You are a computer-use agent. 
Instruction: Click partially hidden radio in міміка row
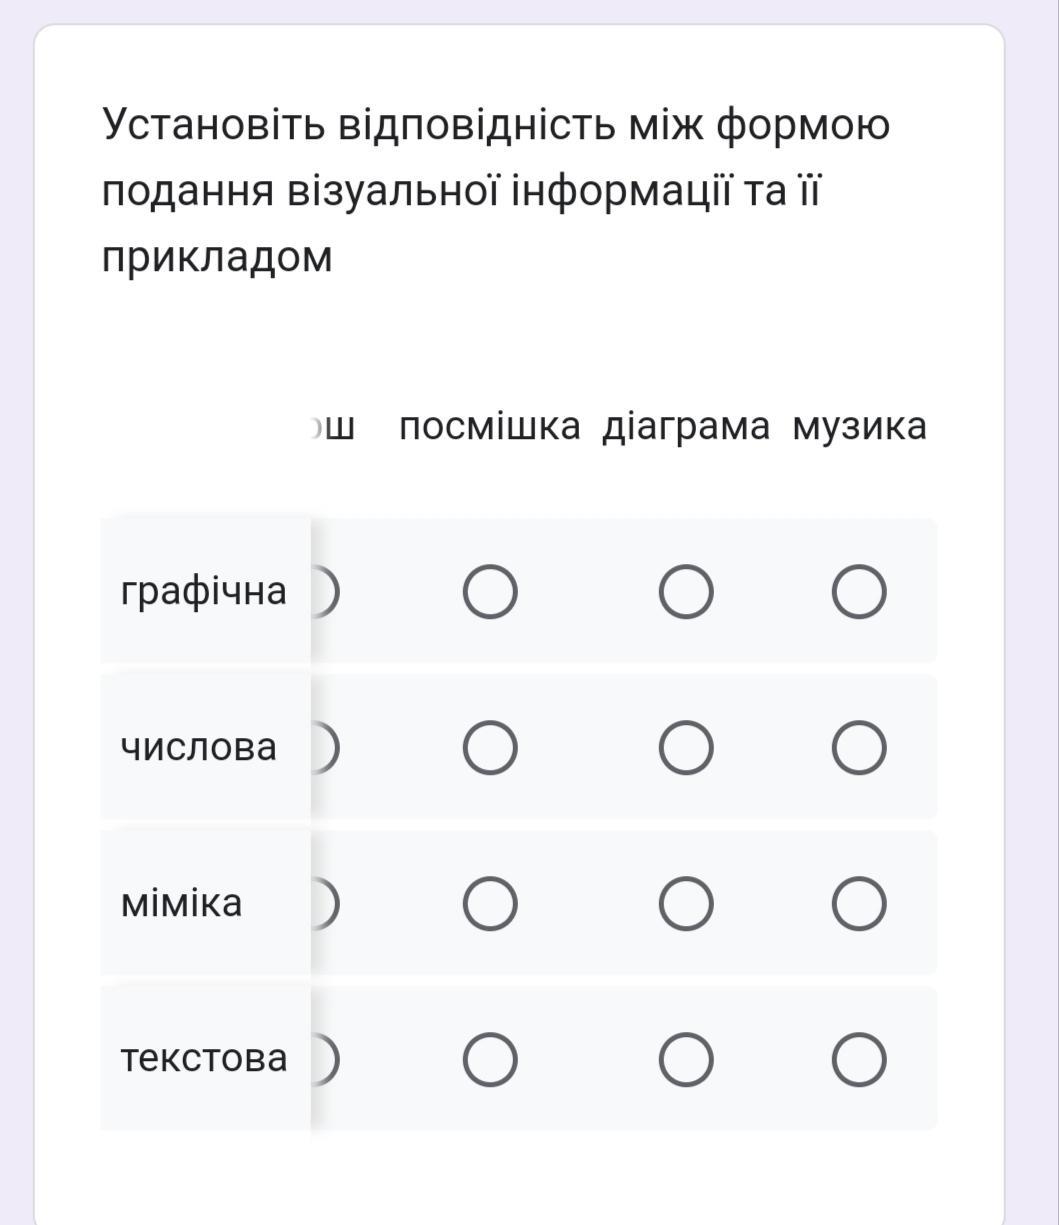pos(326,904)
